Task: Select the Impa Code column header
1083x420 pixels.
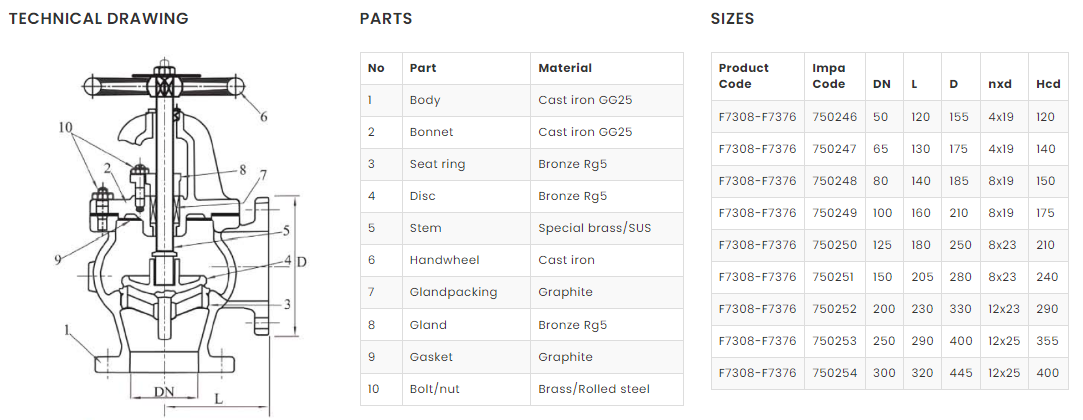Action: pyautogui.click(x=829, y=76)
